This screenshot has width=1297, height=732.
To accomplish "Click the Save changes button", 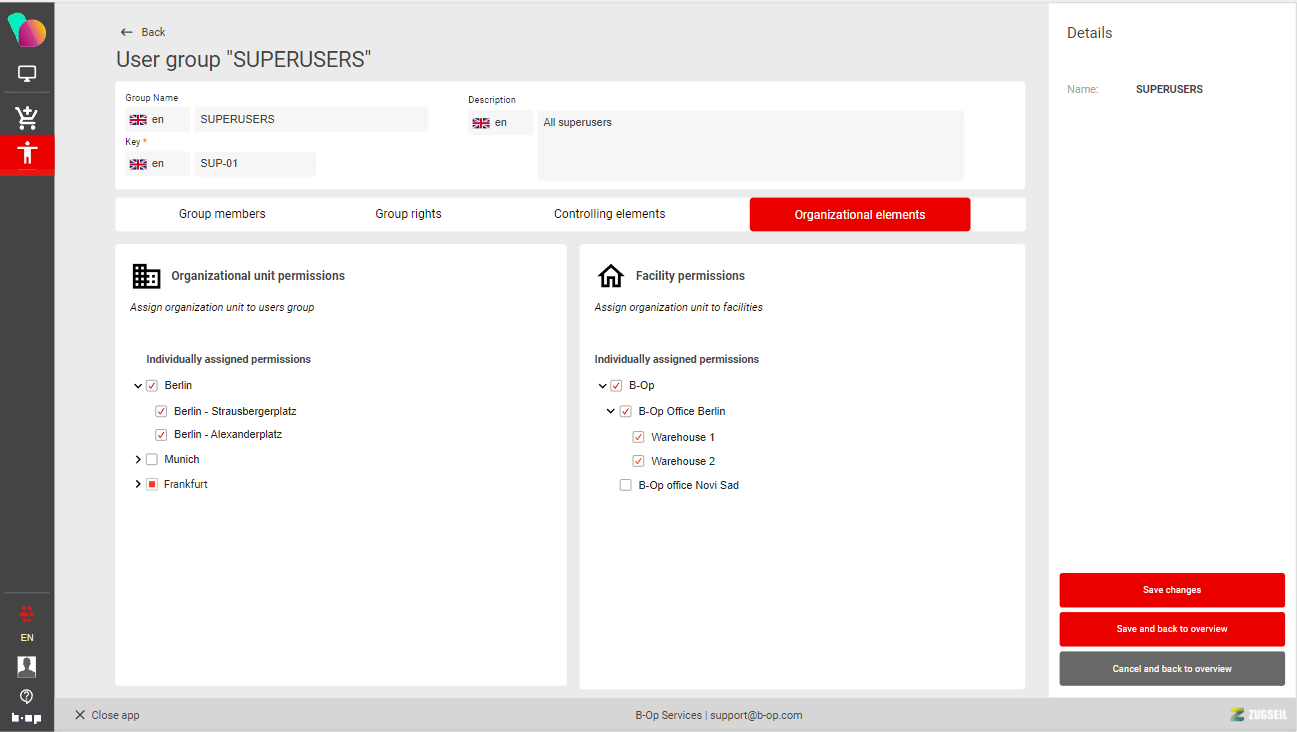I will coord(1171,590).
